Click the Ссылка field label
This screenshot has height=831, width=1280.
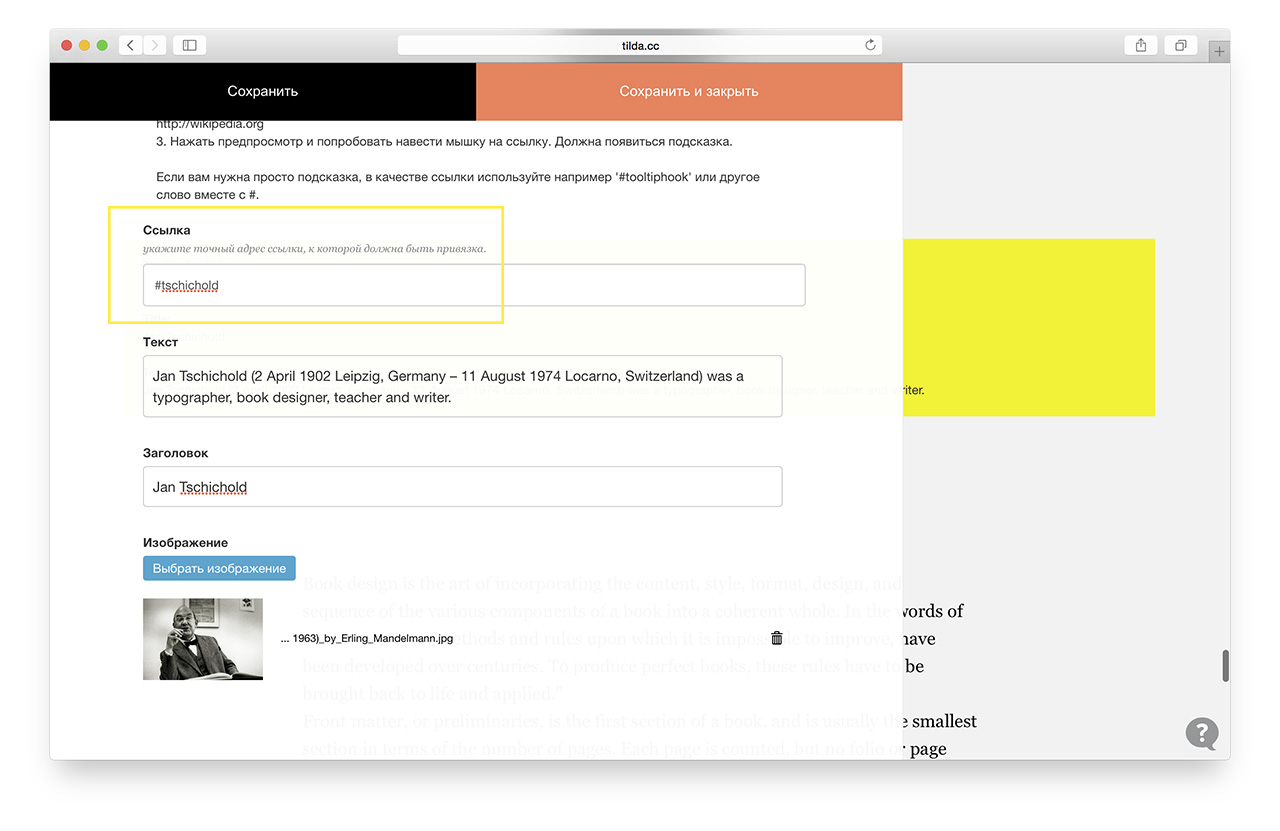(166, 230)
